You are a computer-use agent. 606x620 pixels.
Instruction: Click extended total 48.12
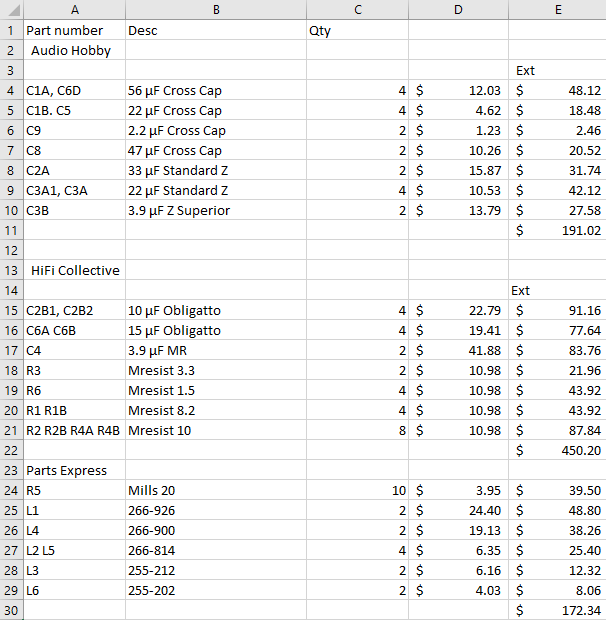[x=557, y=90]
